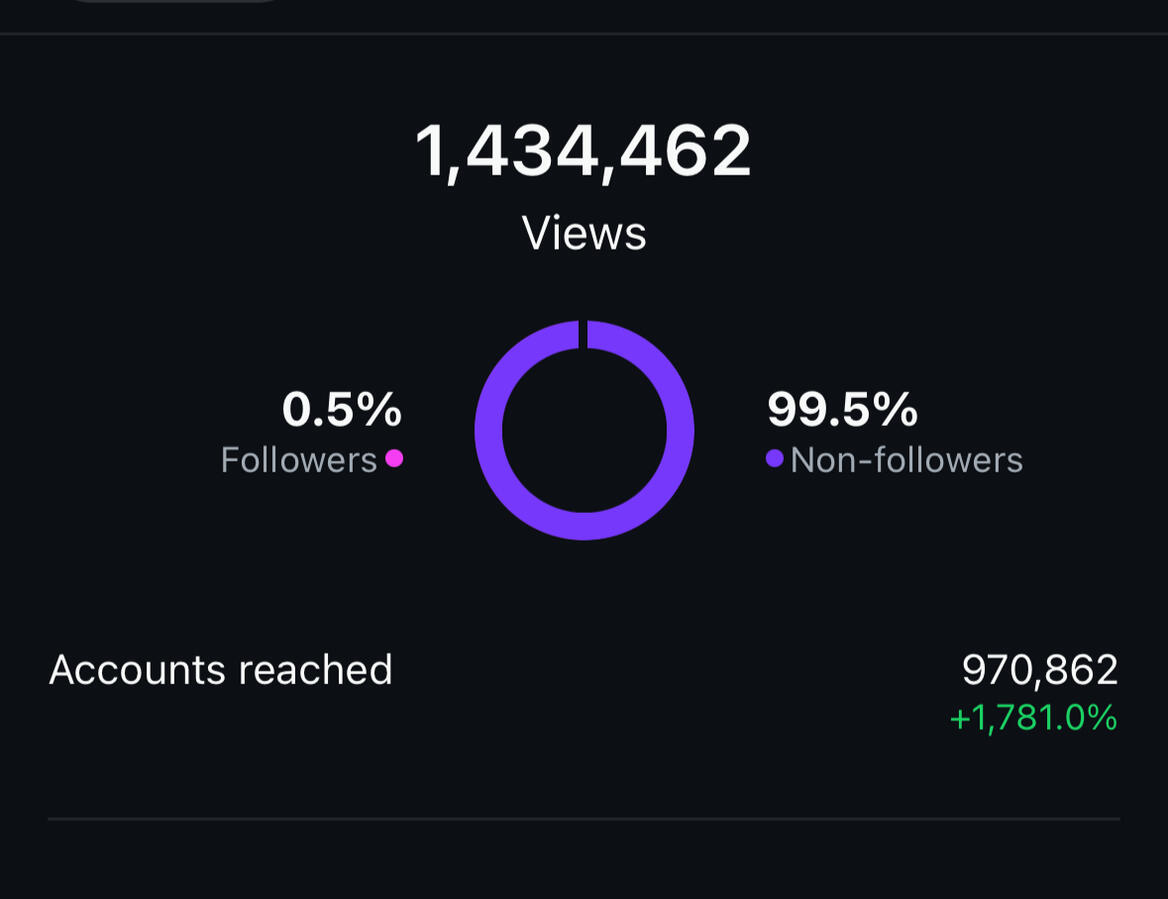Tap the hollow center of the donut chart
Viewport: 1168px width, 899px height.
coord(584,430)
